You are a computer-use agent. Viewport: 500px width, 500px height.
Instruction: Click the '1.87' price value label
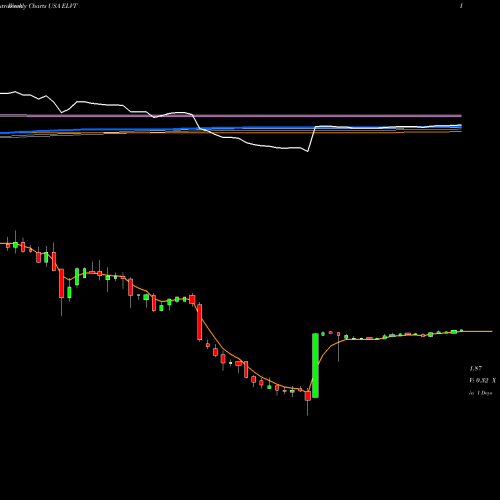(x=475, y=368)
